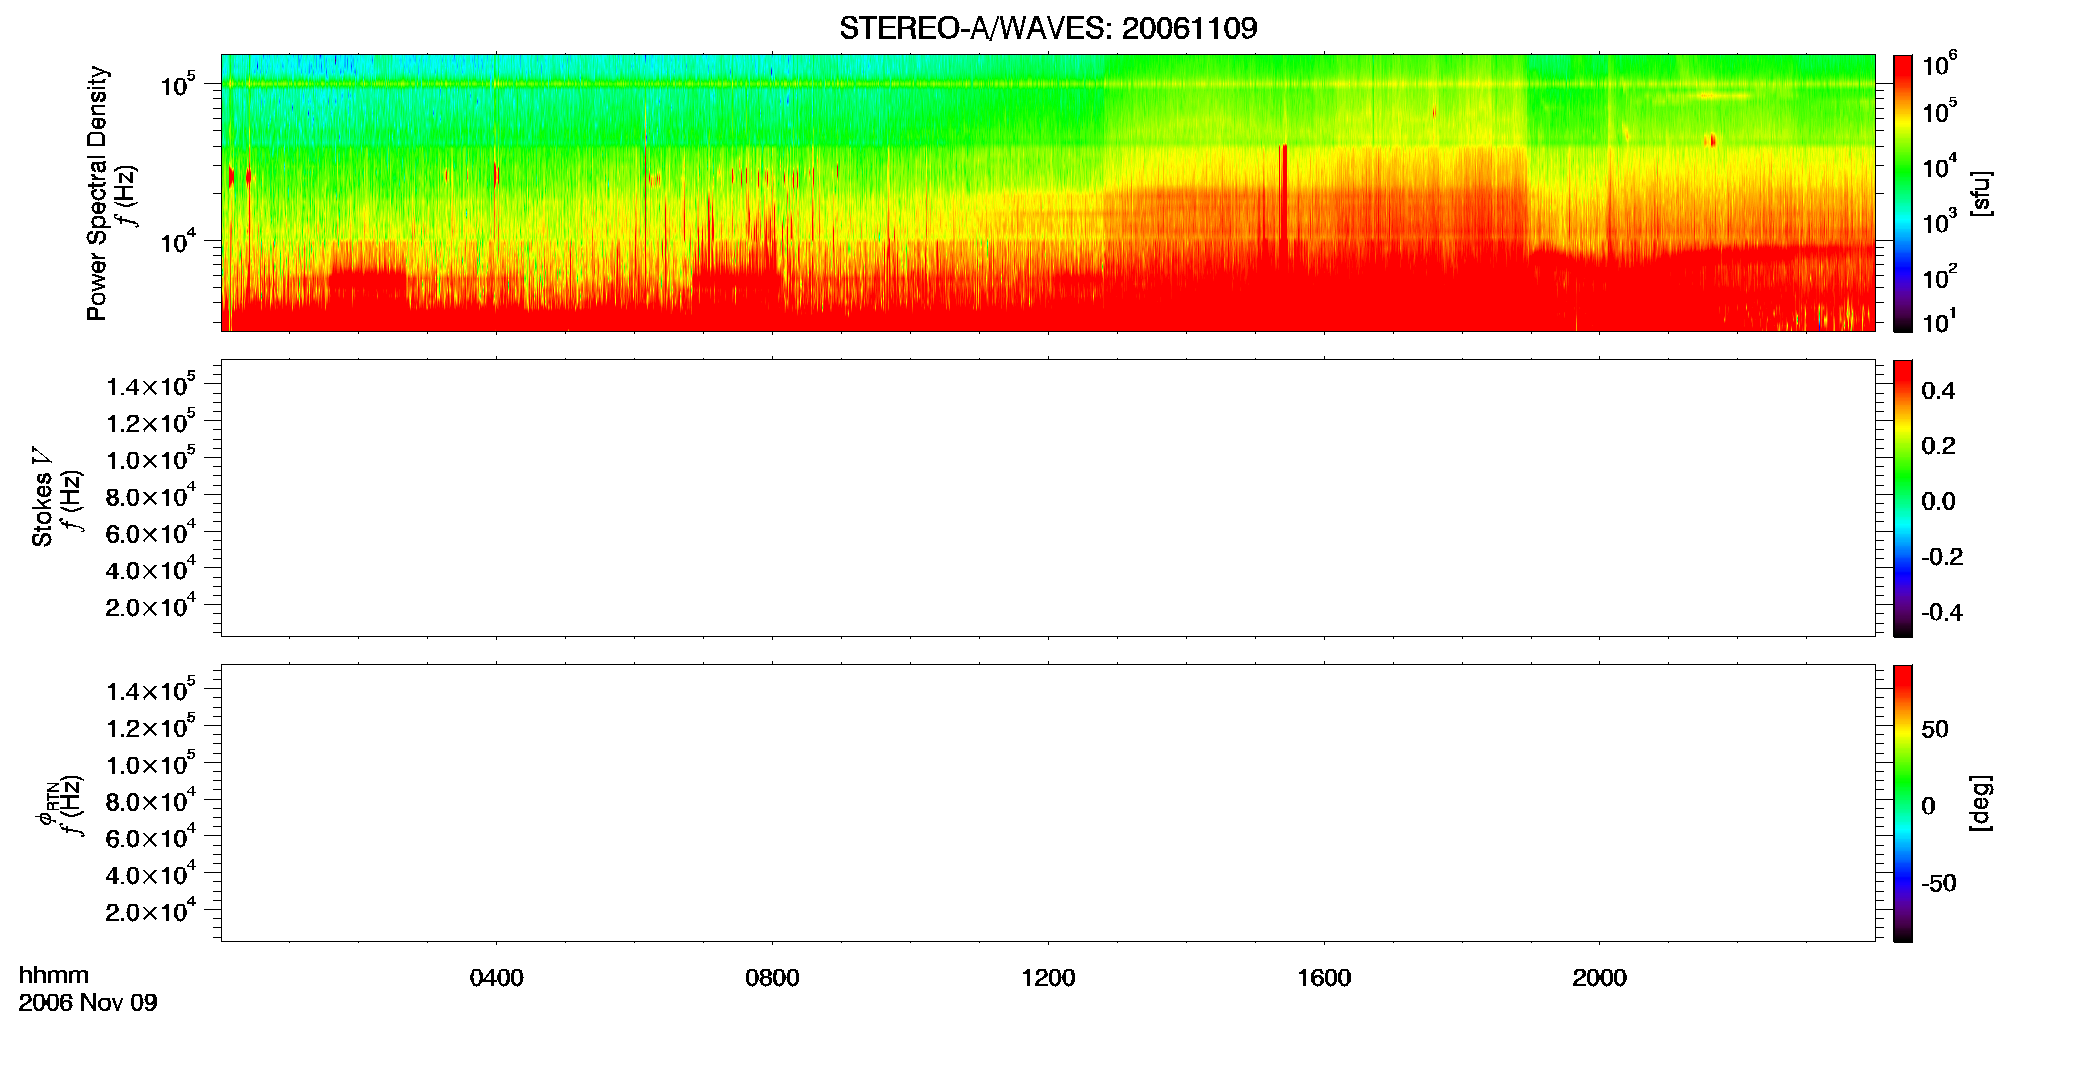Click the [sfu] unit label
Image resolution: width=2096 pixels, height=1080 pixels.
(x=1981, y=193)
